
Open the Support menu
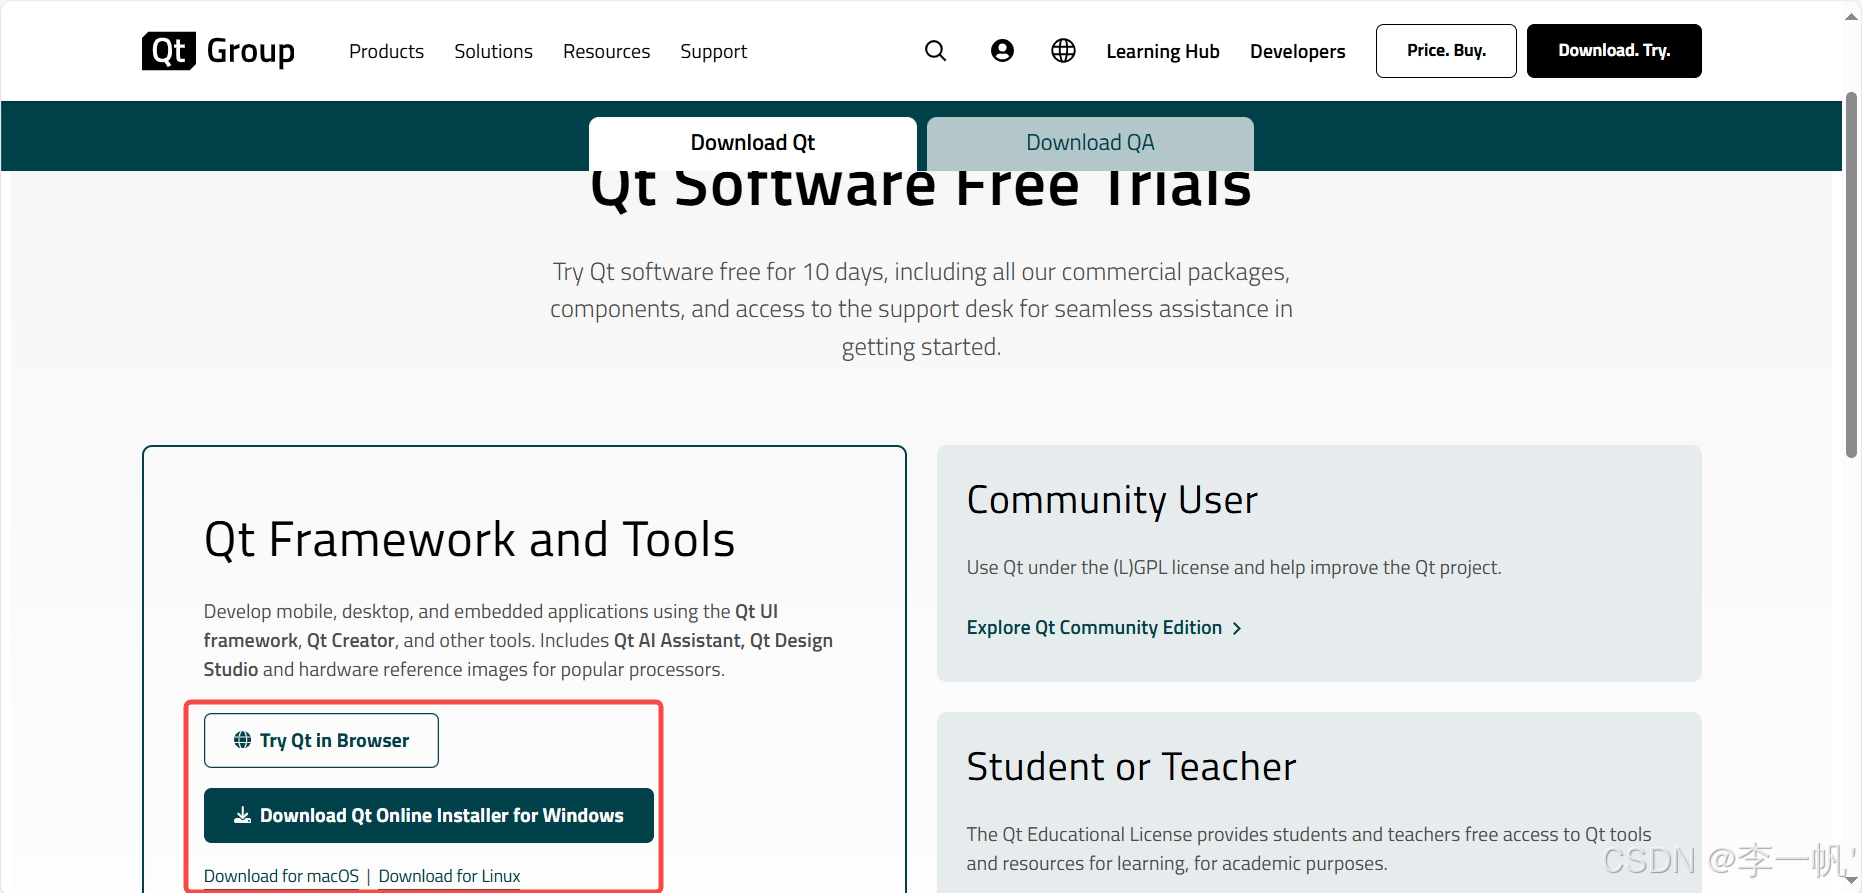pyautogui.click(x=713, y=51)
